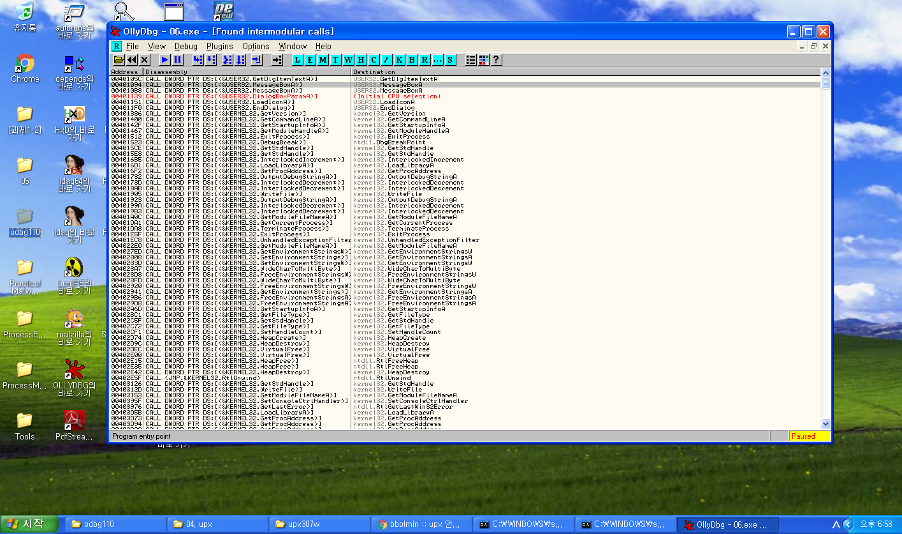The width and height of the screenshot is (902, 534).
Task: Open the Options menu
Action: [x=255, y=46]
